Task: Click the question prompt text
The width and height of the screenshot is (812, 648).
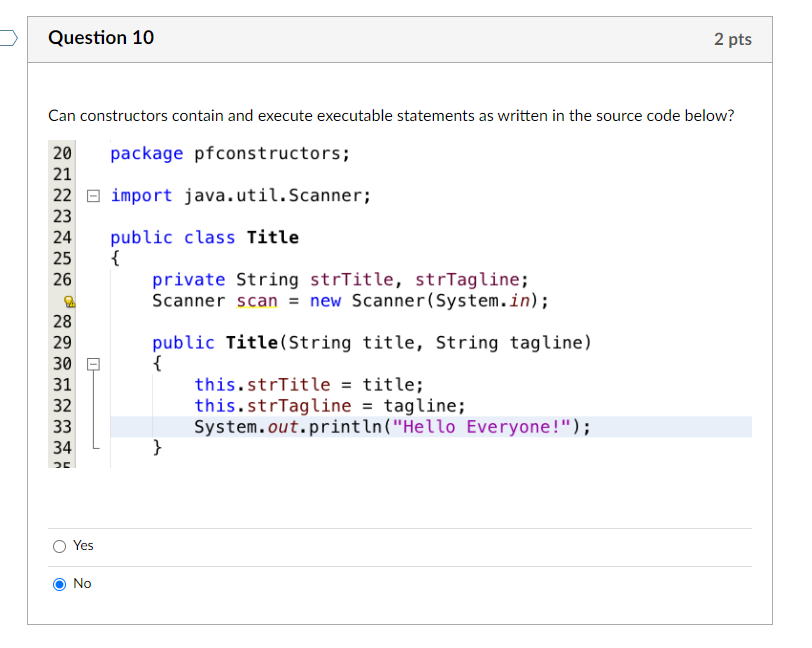Action: [392, 116]
